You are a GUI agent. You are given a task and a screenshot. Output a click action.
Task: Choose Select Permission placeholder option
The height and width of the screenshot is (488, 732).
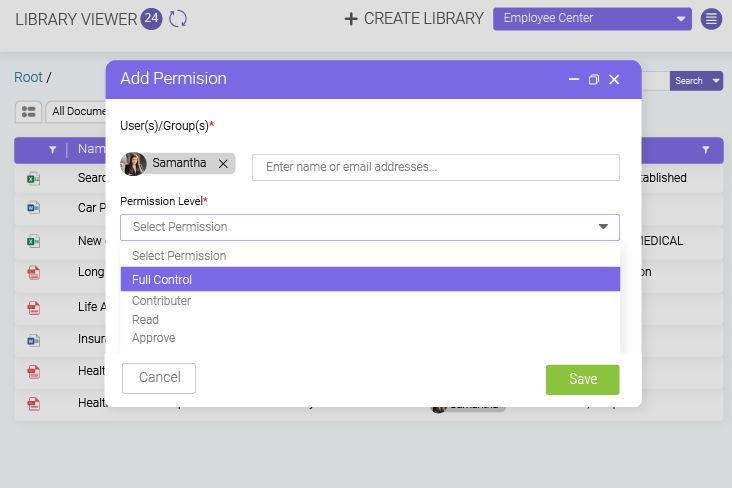pos(370,256)
